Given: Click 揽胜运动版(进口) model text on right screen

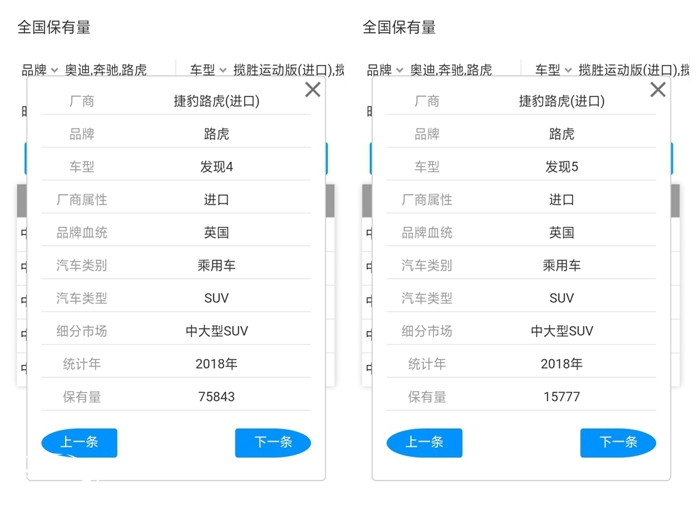Looking at the screenshot, I should 627,70.
